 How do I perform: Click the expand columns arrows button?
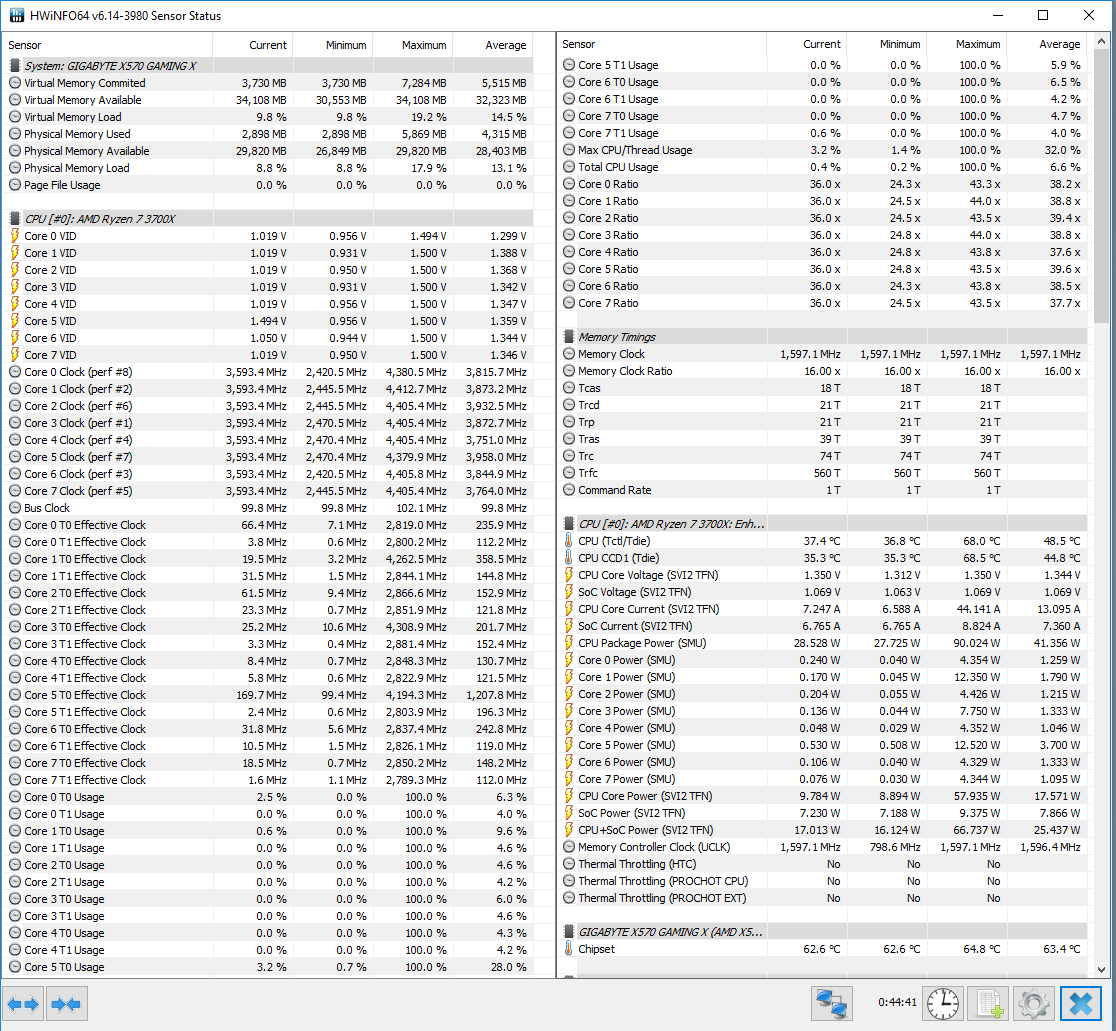pos(24,1004)
